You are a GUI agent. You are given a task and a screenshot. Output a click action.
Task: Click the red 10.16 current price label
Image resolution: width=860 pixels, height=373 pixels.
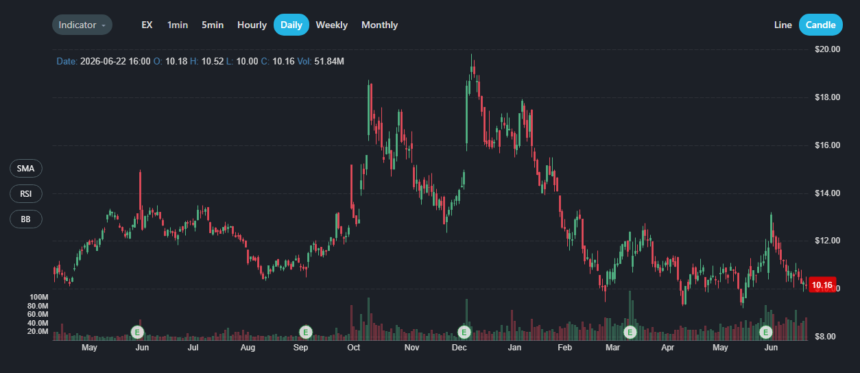[822, 285]
